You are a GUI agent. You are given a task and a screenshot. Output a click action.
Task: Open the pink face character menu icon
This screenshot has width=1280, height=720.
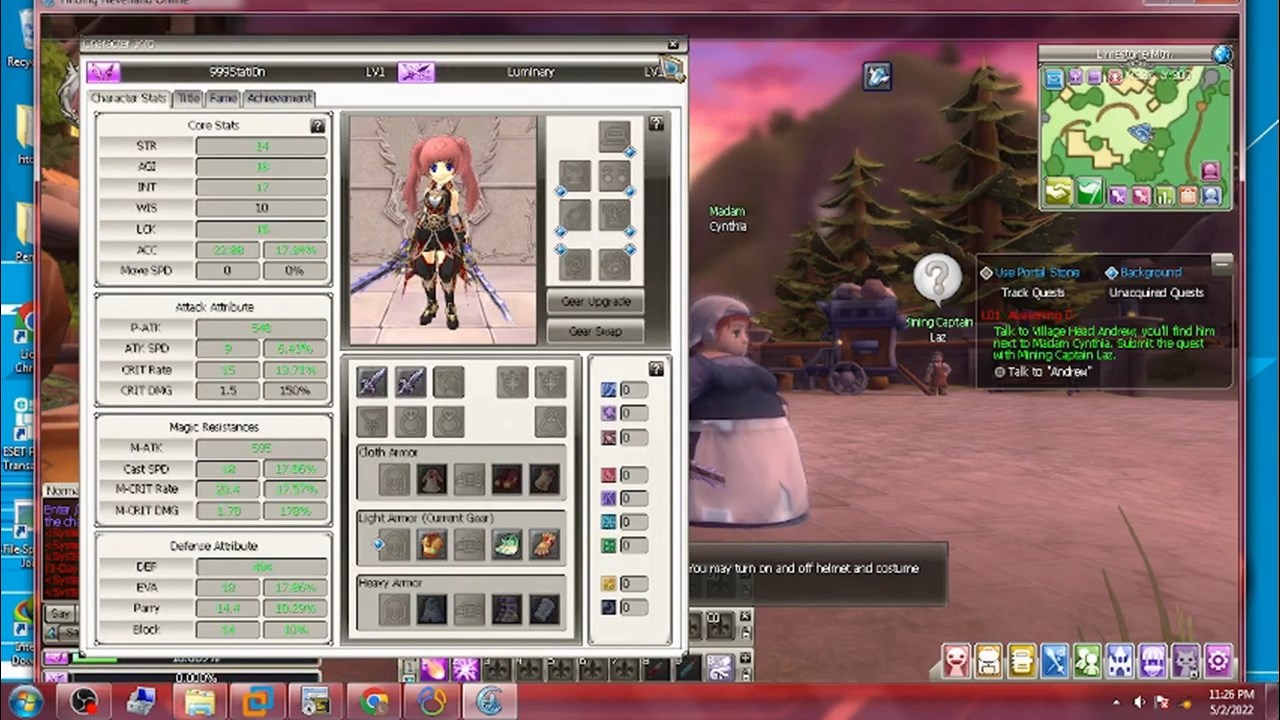pos(956,661)
